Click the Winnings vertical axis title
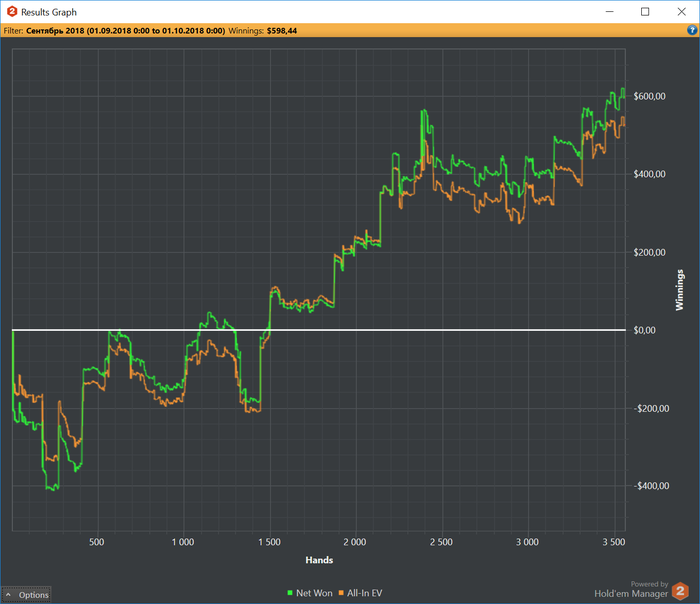Image resolution: width=700 pixels, height=604 pixels. click(x=679, y=290)
